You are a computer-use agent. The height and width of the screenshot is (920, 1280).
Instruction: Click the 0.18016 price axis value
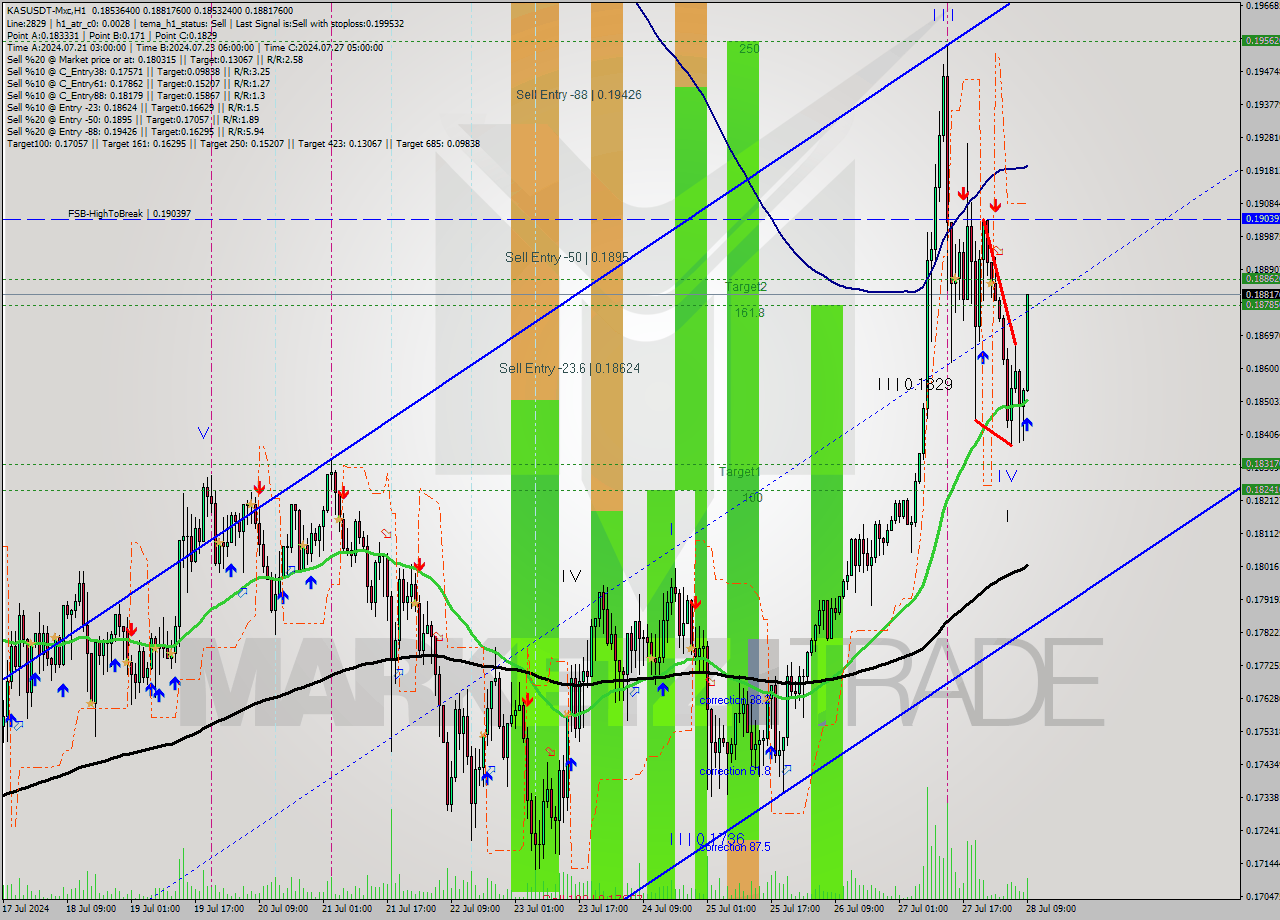tap(1263, 567)
